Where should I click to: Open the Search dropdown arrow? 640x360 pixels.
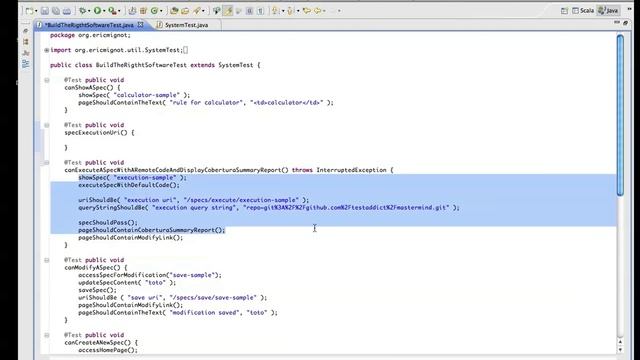tap(203, 11)
